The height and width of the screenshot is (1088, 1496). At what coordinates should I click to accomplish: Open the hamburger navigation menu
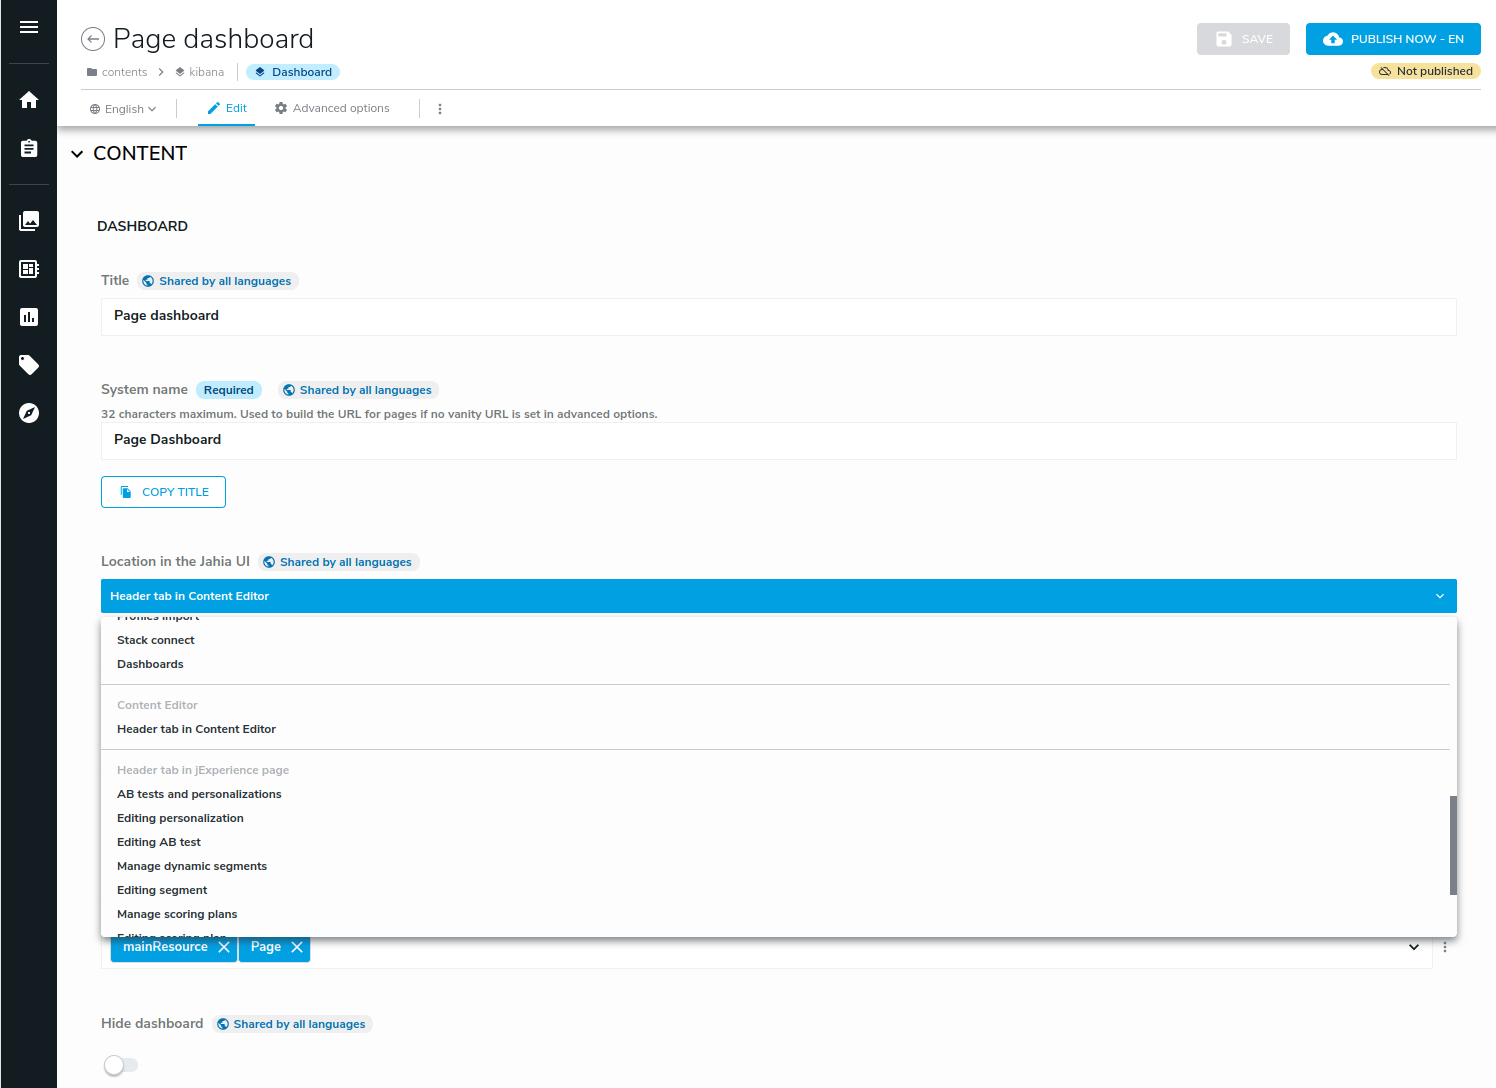coord(28,25)
